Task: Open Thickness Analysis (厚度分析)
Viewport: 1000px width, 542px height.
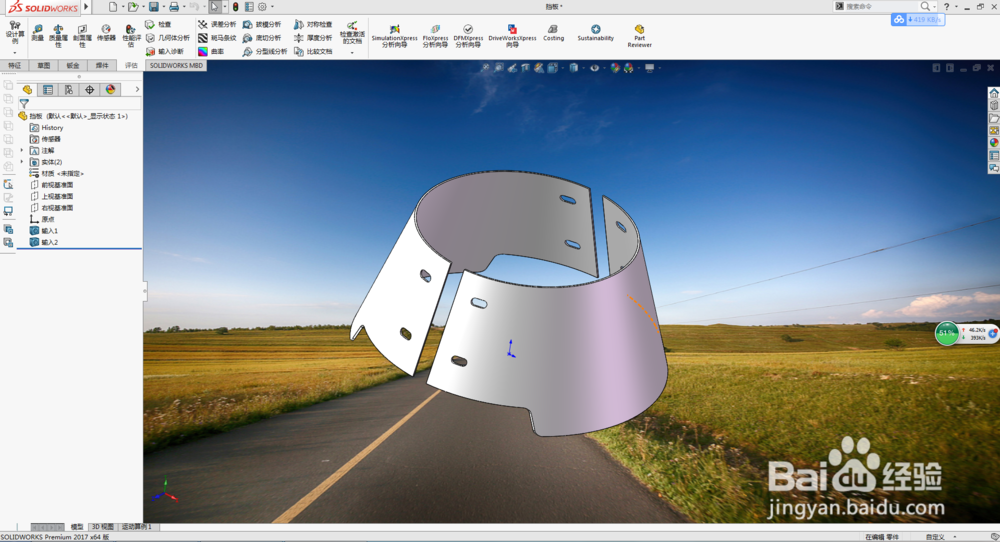Action: [312, 38]
